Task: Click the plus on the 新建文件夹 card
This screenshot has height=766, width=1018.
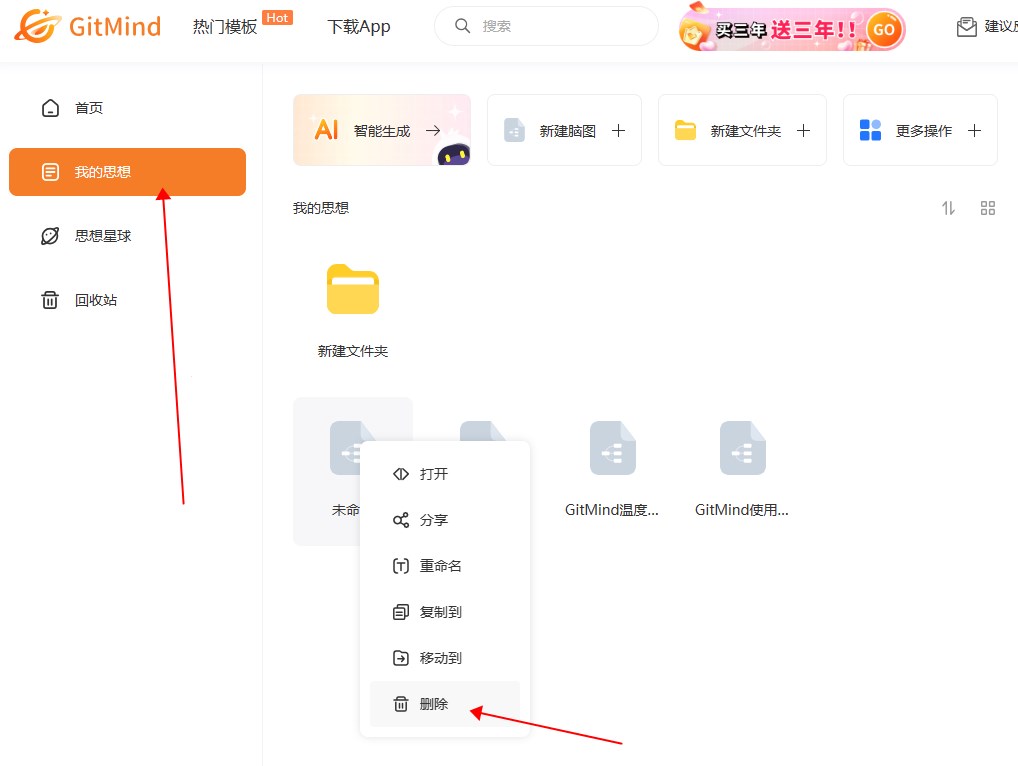Action: [x=803, y=131]
